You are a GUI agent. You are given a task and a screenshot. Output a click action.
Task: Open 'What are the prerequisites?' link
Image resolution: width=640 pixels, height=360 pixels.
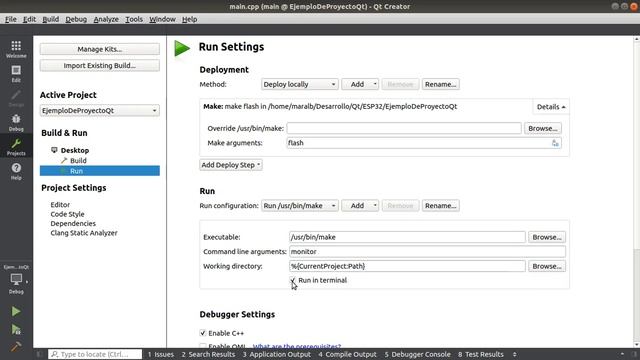[297, 346]
